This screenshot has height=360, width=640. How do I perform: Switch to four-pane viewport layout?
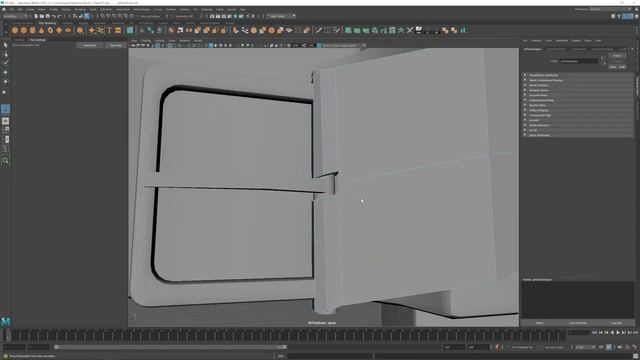point(5,130)
